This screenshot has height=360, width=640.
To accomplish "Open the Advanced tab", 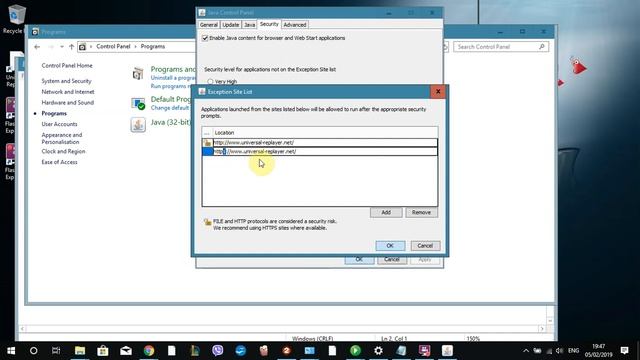I will pyautogui.click(x=295, y=25).
